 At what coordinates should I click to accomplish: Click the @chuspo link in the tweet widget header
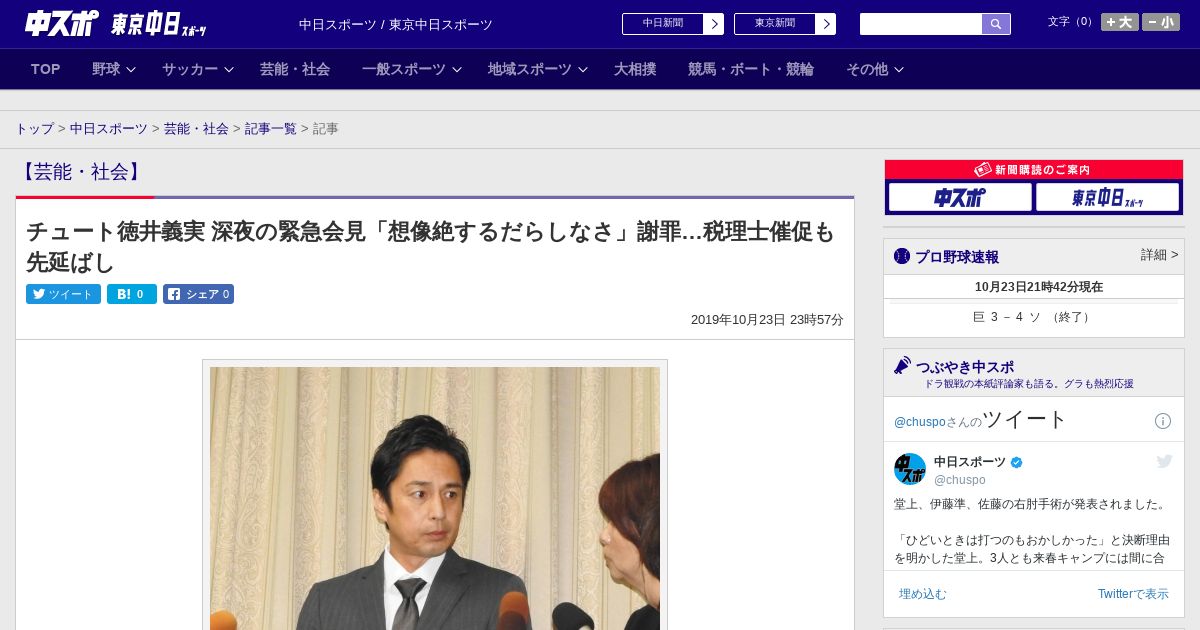tap(919, 422)
